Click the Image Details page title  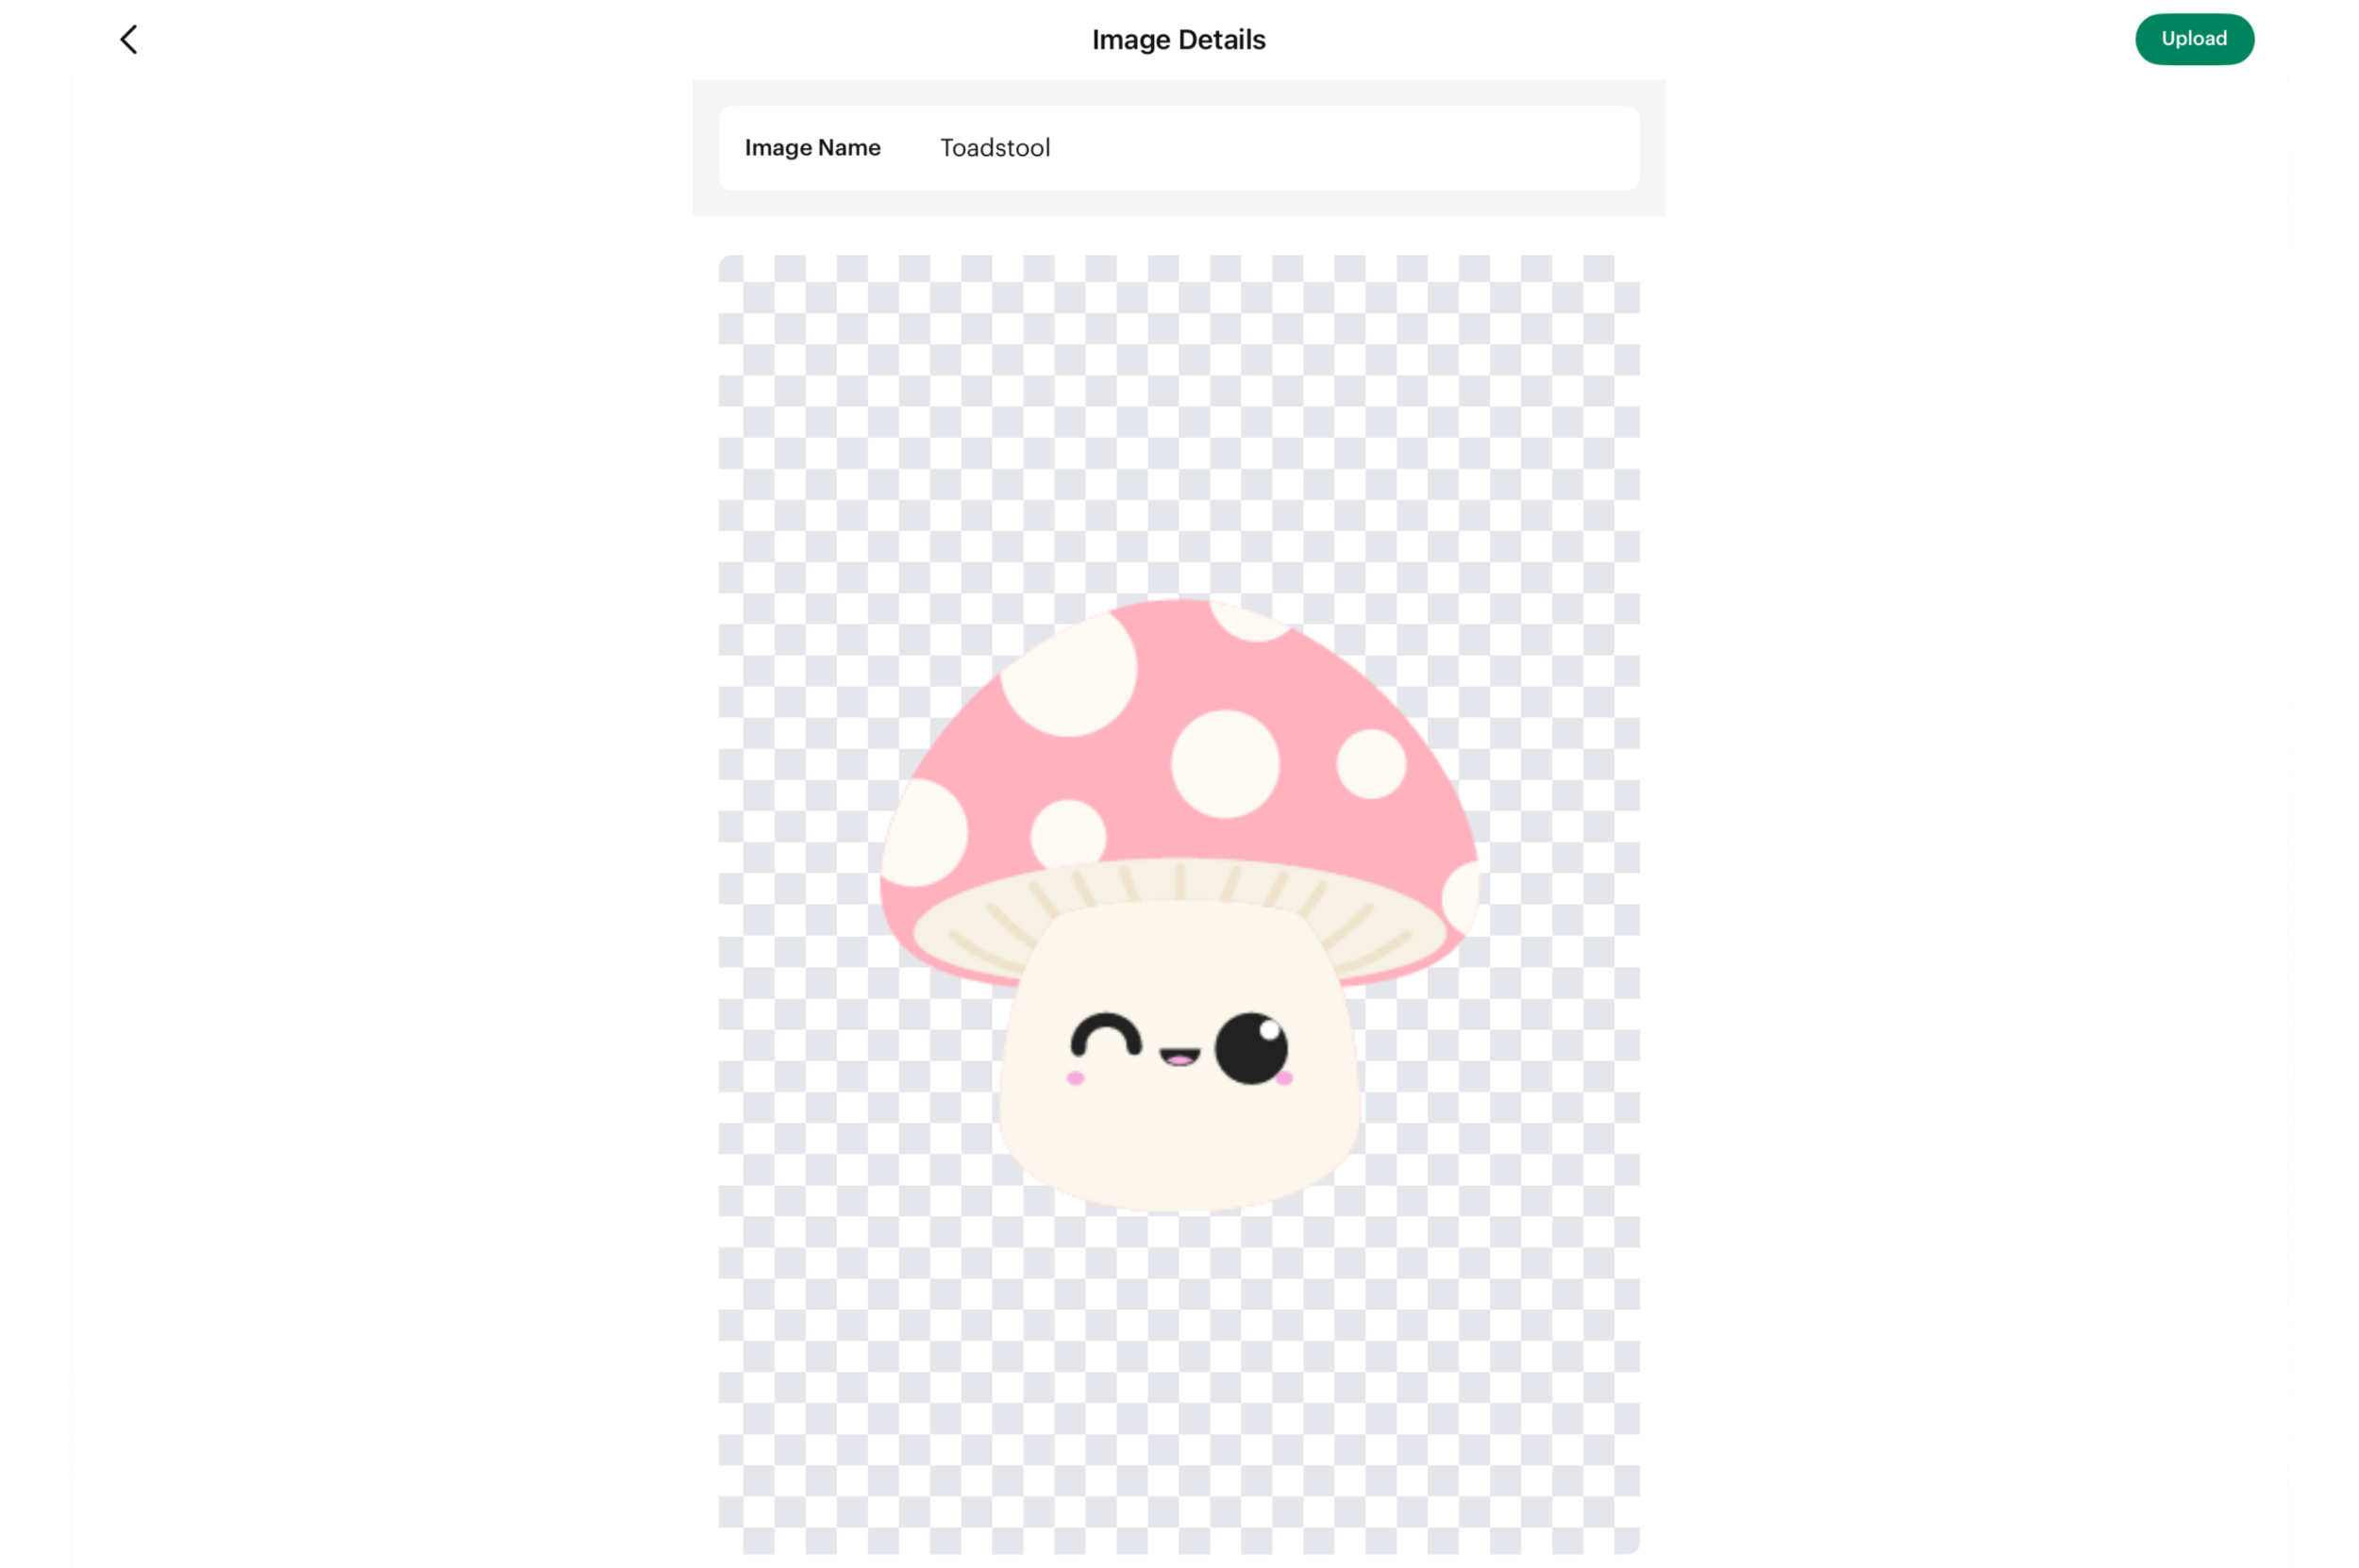click(1178, 40)
